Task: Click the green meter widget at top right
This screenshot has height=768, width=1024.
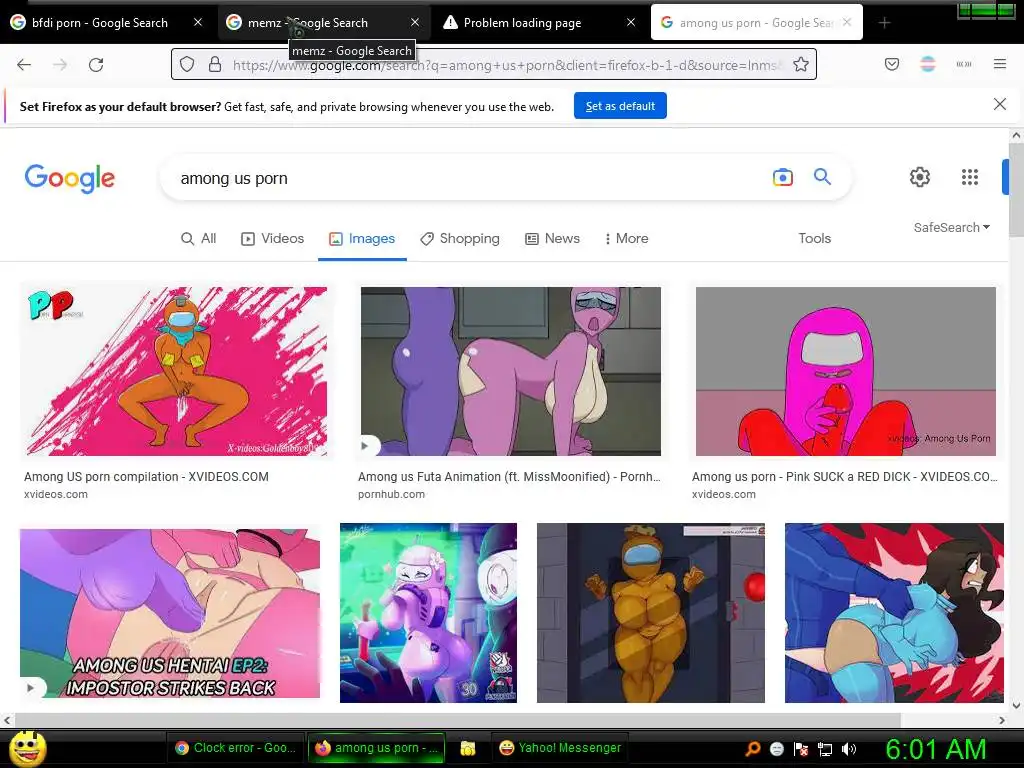Action: (986, 10)
